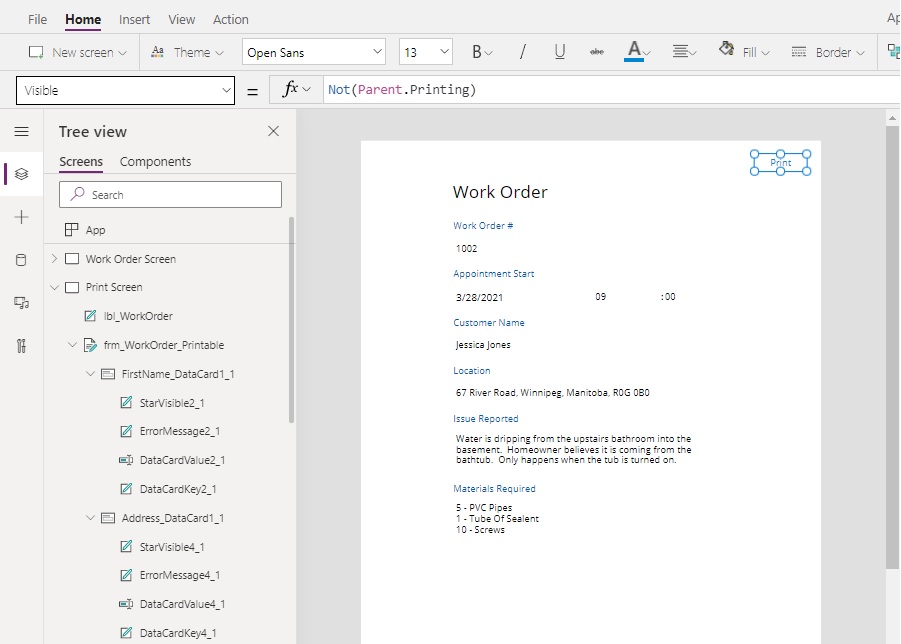The width and height of the screenshot is (901, 644).
Task: Toggle the hamburger menu in left rail
Action: [x=21, y=132]
